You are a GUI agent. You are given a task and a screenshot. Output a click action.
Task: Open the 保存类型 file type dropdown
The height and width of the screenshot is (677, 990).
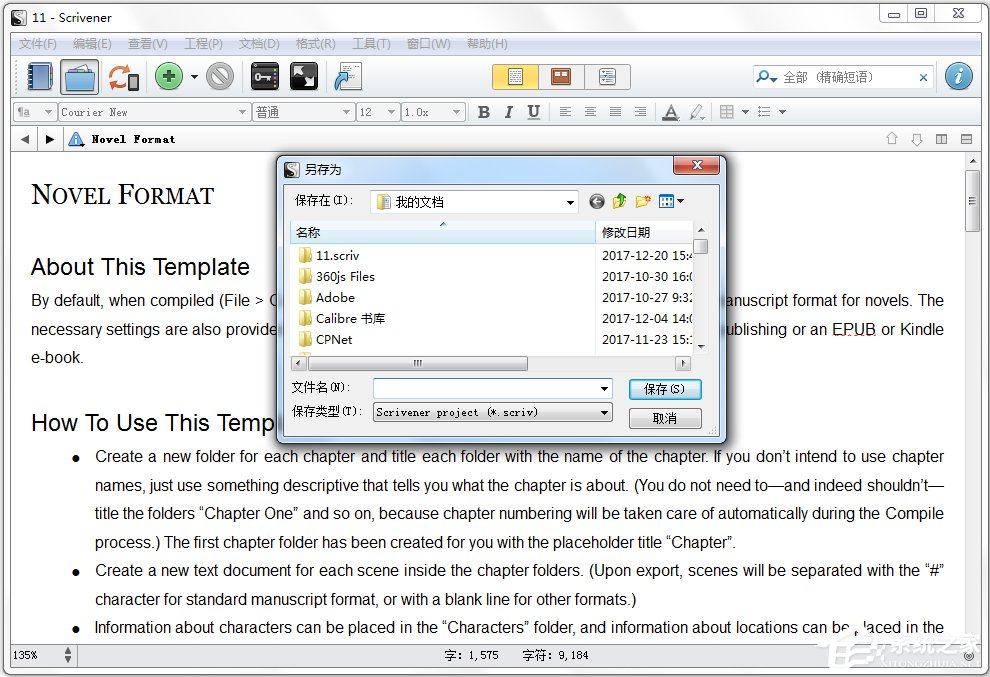[492, 412]
